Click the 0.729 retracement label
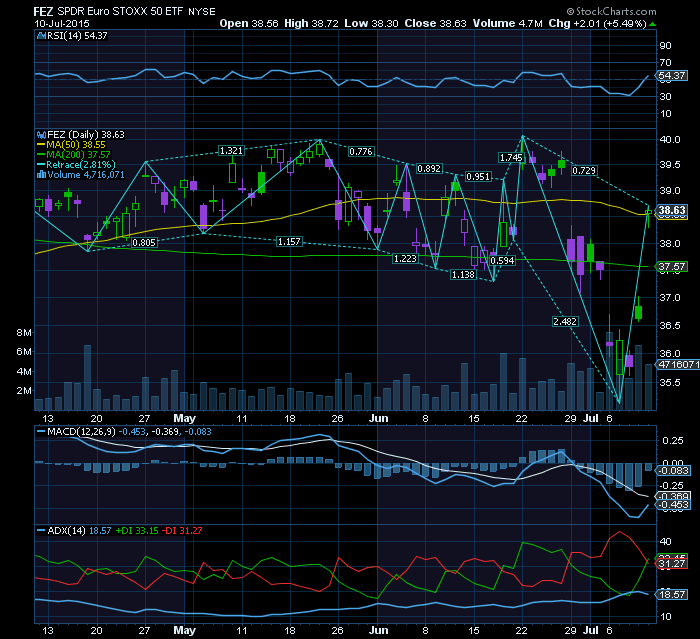 pos(584,171)
